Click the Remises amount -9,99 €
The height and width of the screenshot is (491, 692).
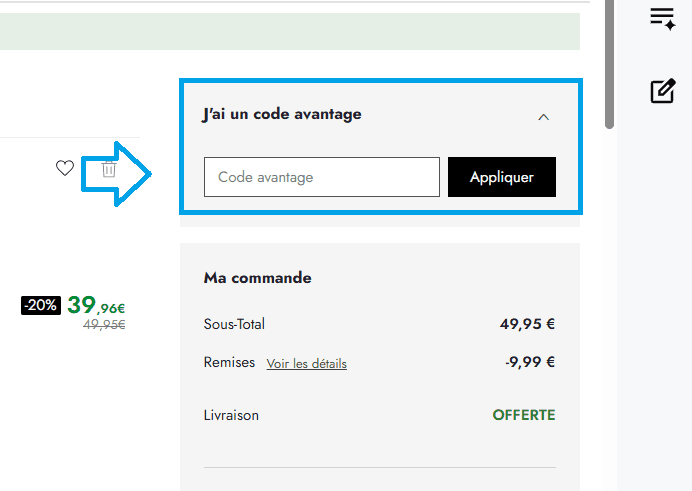click(x=530, y=362)
